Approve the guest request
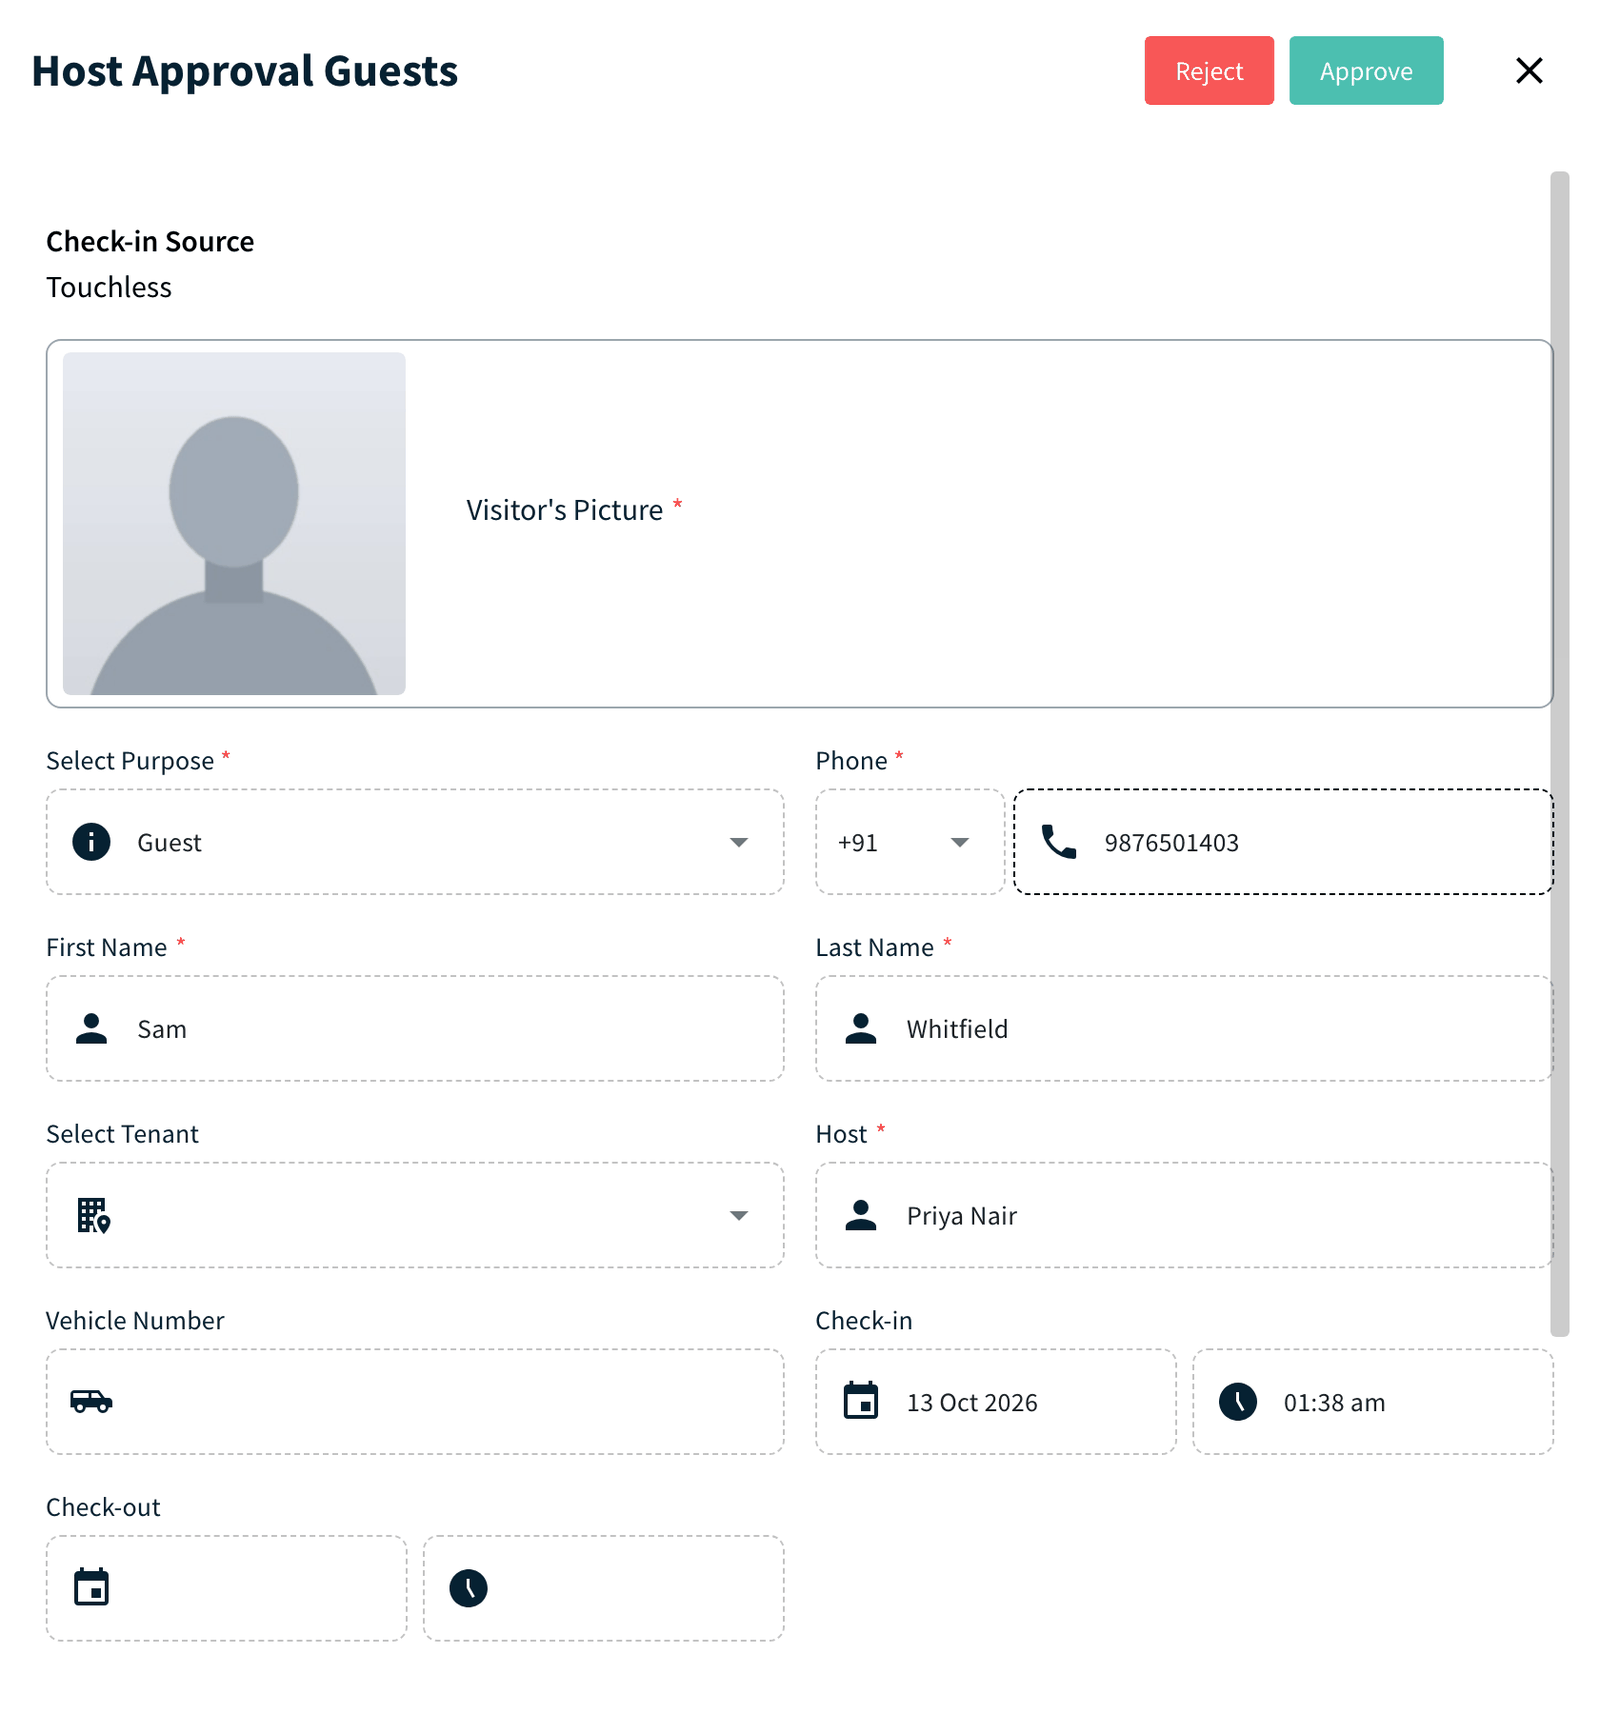 pos(1366,71)
